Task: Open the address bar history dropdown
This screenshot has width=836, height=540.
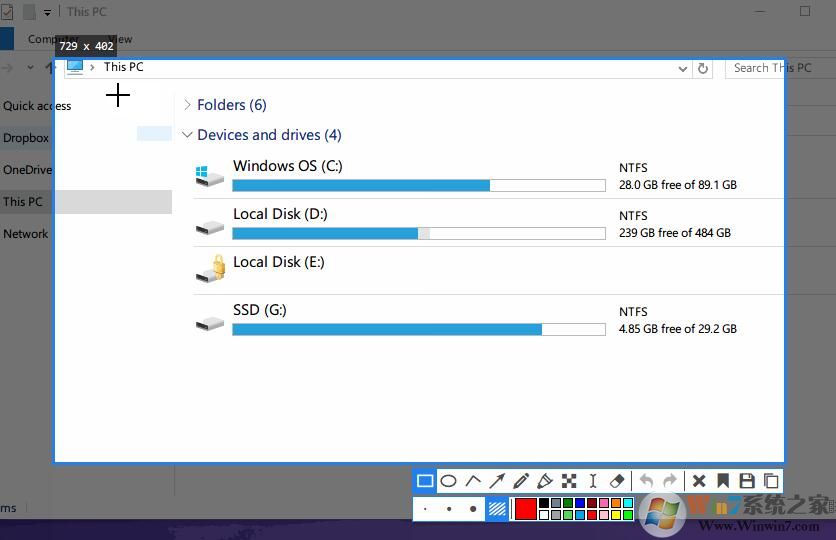Action: [682, 69]
